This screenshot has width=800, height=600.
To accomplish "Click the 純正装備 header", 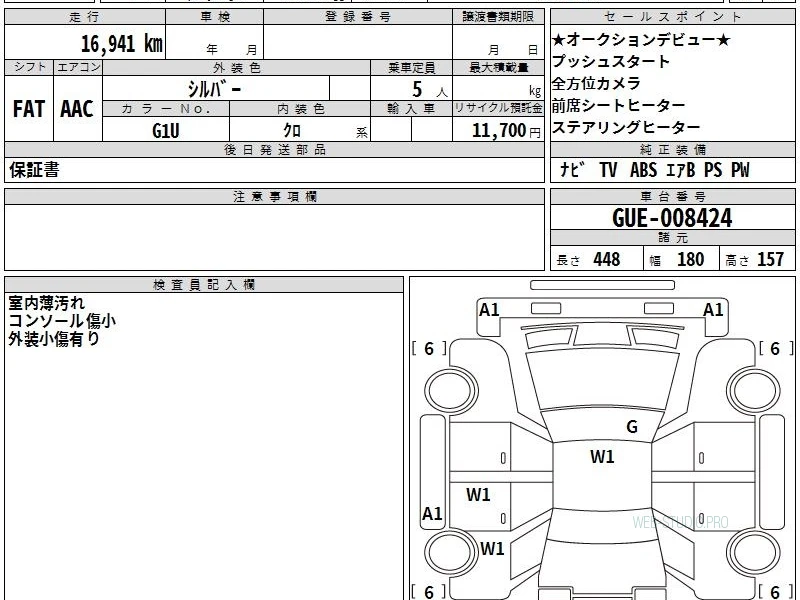I will (x=672, y=149).
